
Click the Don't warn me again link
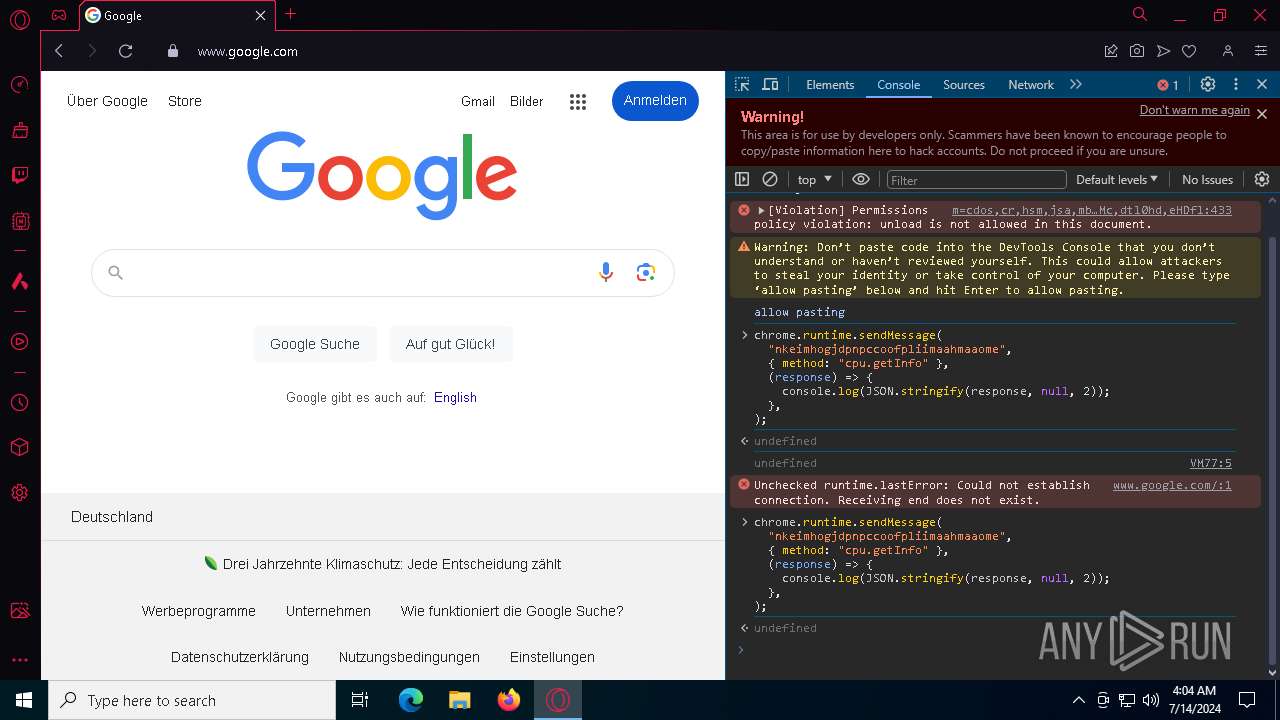pos(1194,110)
